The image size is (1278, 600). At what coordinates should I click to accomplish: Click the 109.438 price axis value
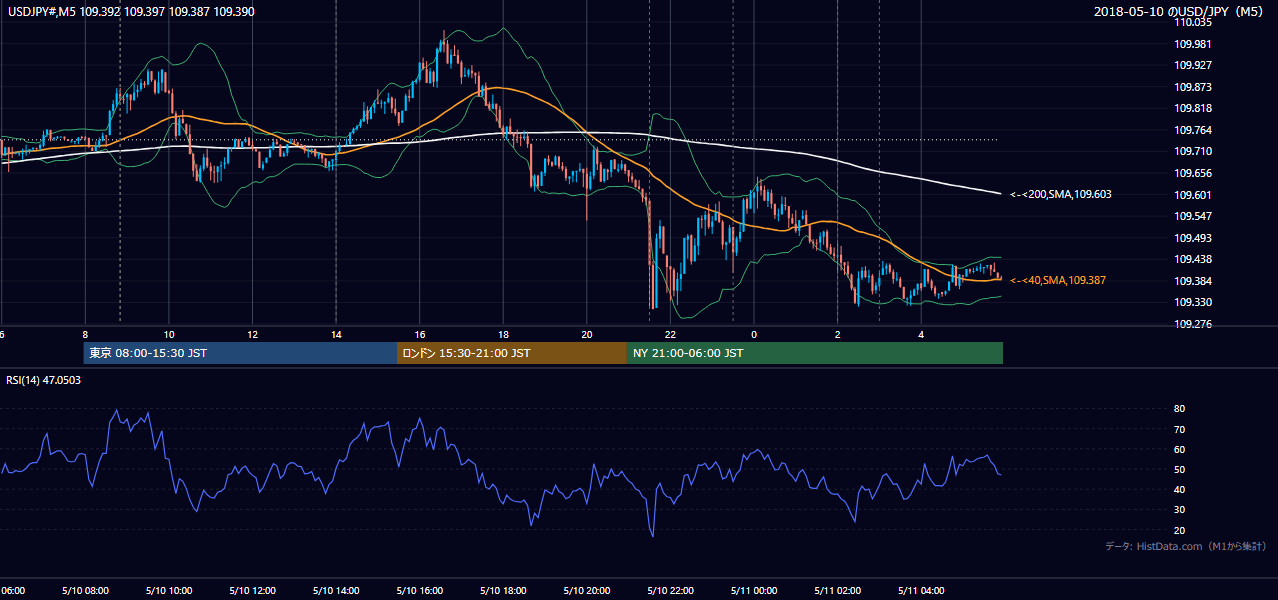(x=1194, y=259)
